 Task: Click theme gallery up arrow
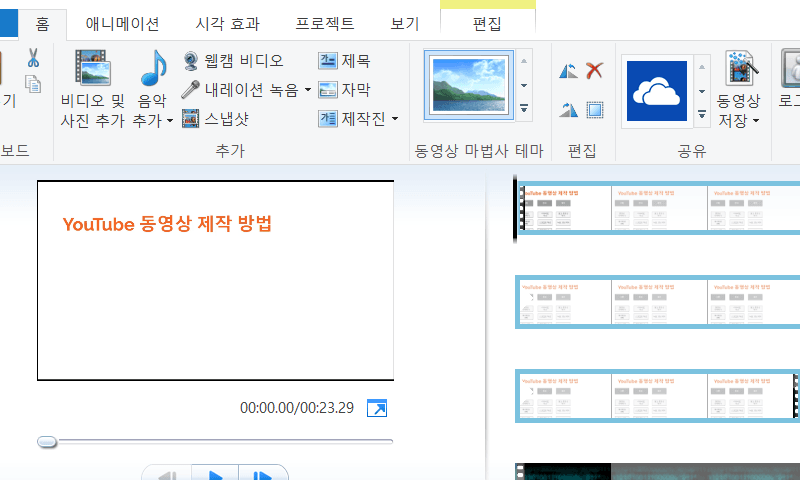pyautogui.click(x=524, y=61)
